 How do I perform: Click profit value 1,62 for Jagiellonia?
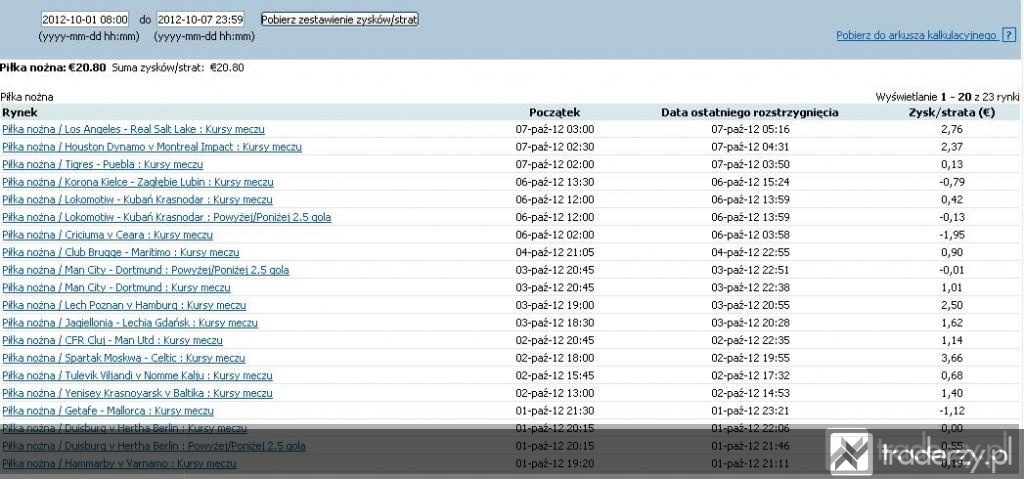click(952, 323)
